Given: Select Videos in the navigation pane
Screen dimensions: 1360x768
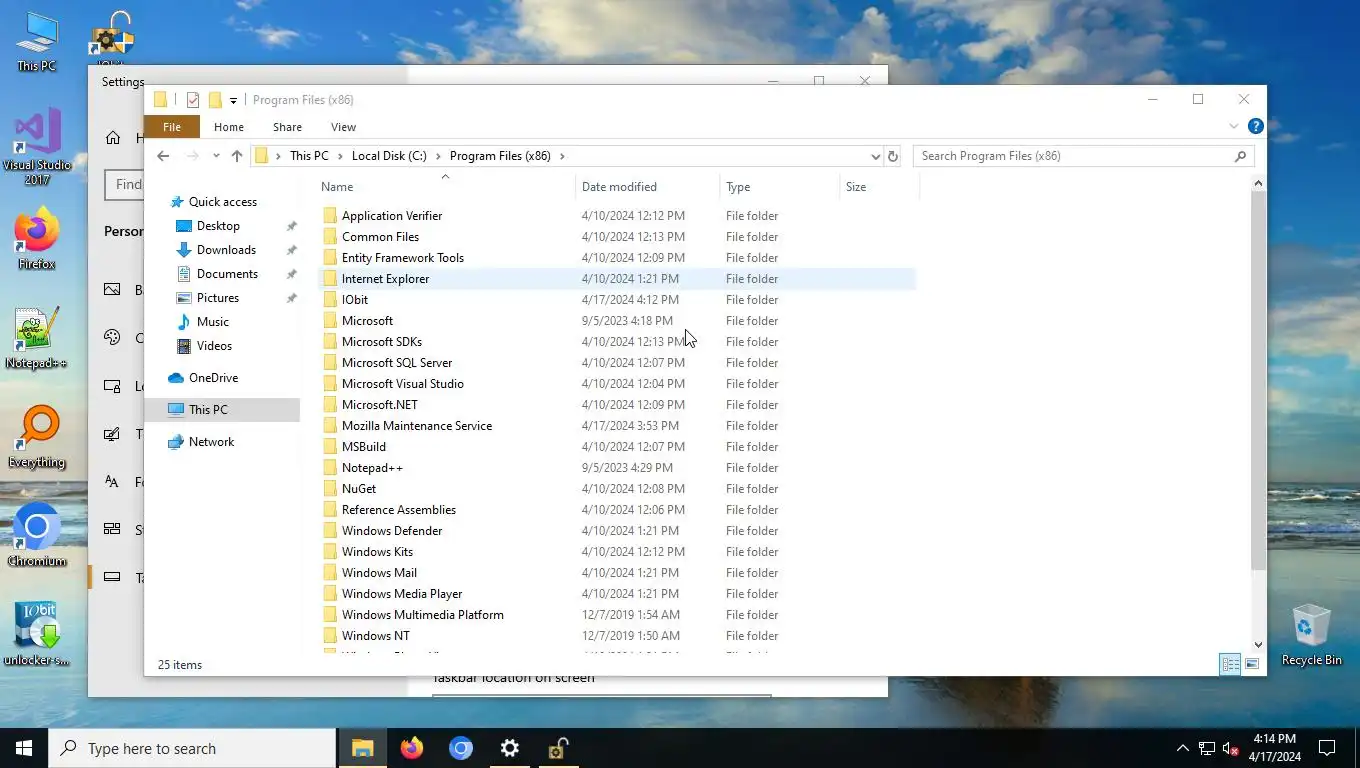Looking at the screenshot, I should [214, 346].
